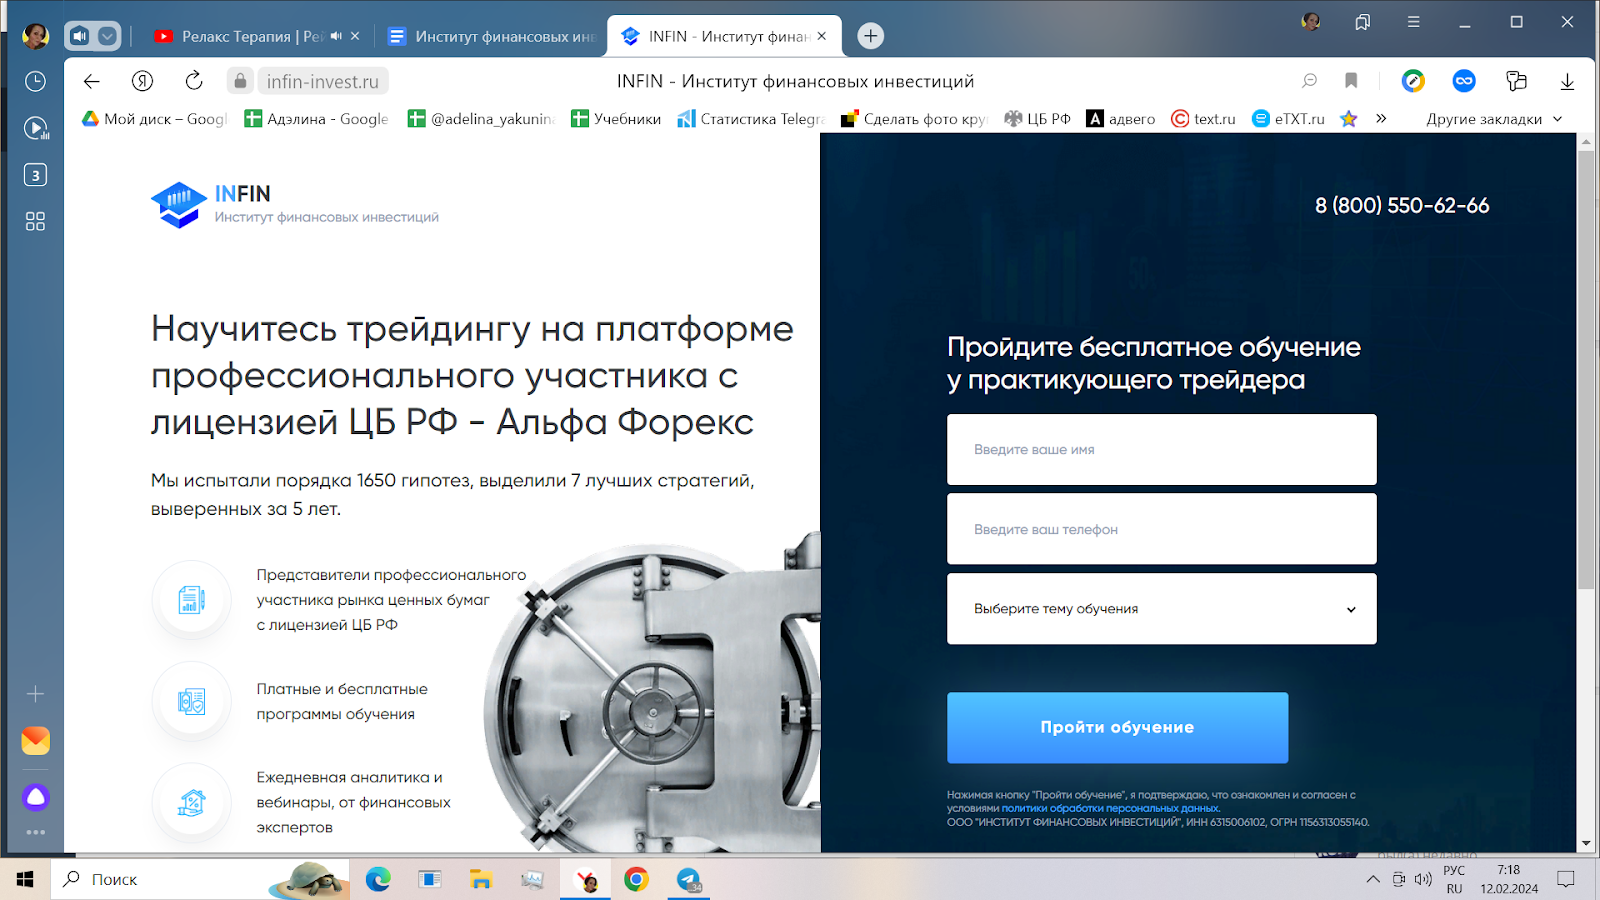Focus the Введите ваше имя field

point(1161,449)
